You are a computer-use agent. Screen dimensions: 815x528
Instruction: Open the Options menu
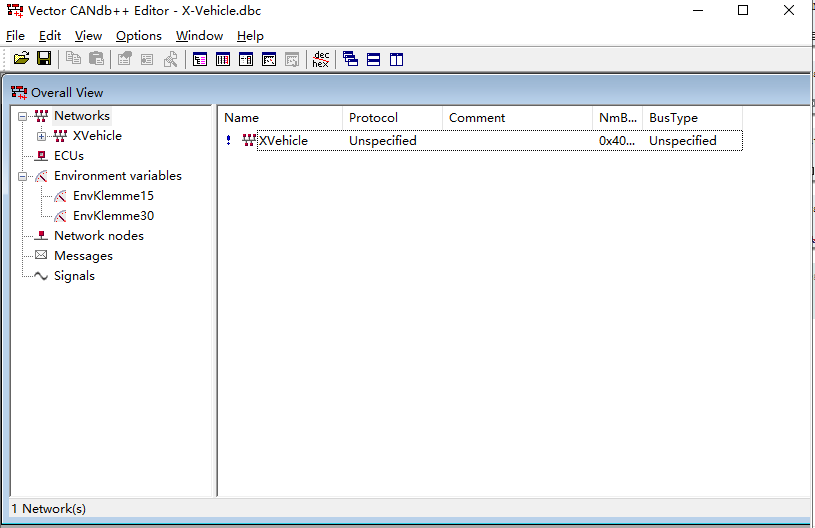[139, 36]
